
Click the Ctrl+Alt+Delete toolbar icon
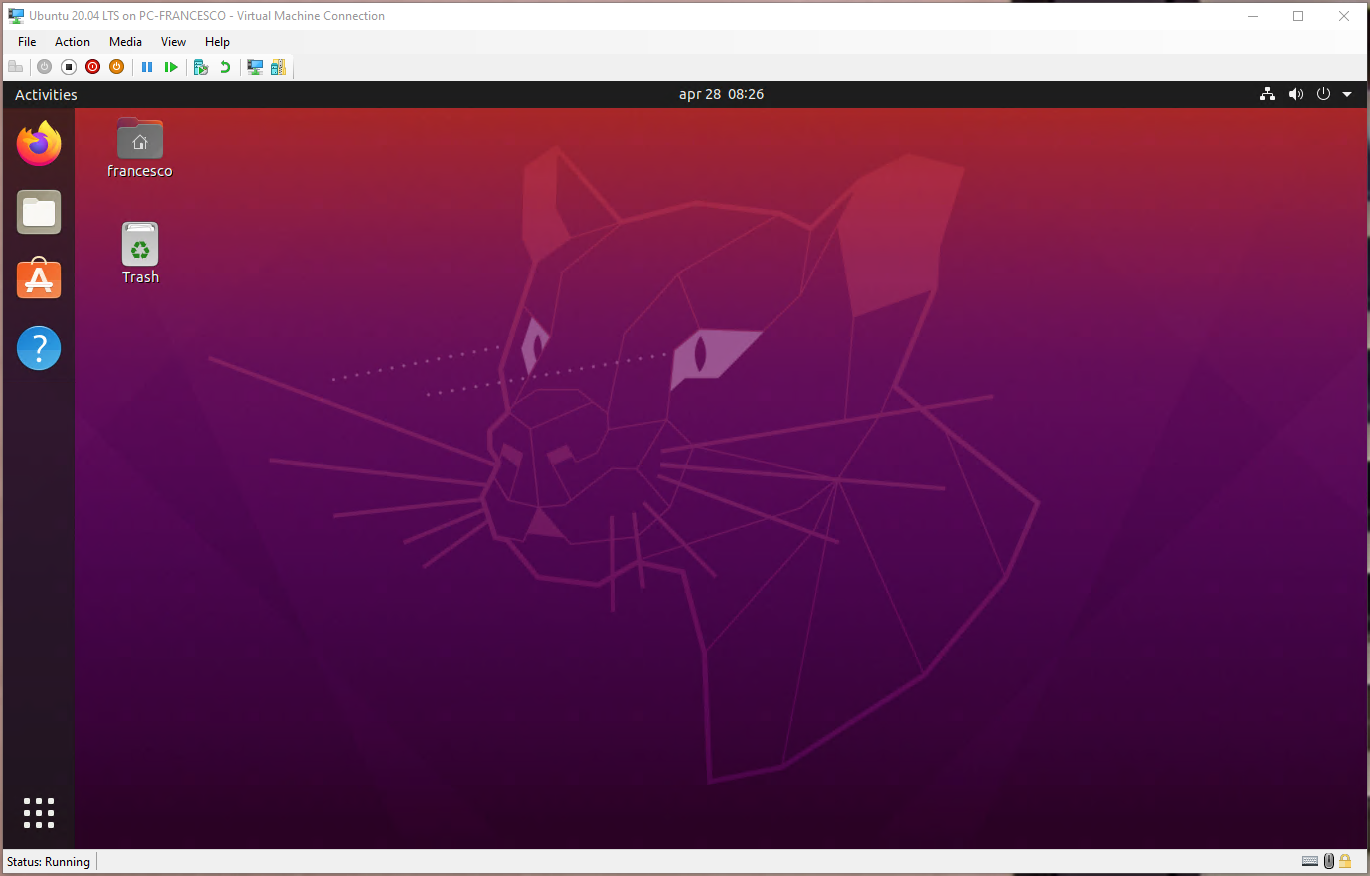pos(16,66)
